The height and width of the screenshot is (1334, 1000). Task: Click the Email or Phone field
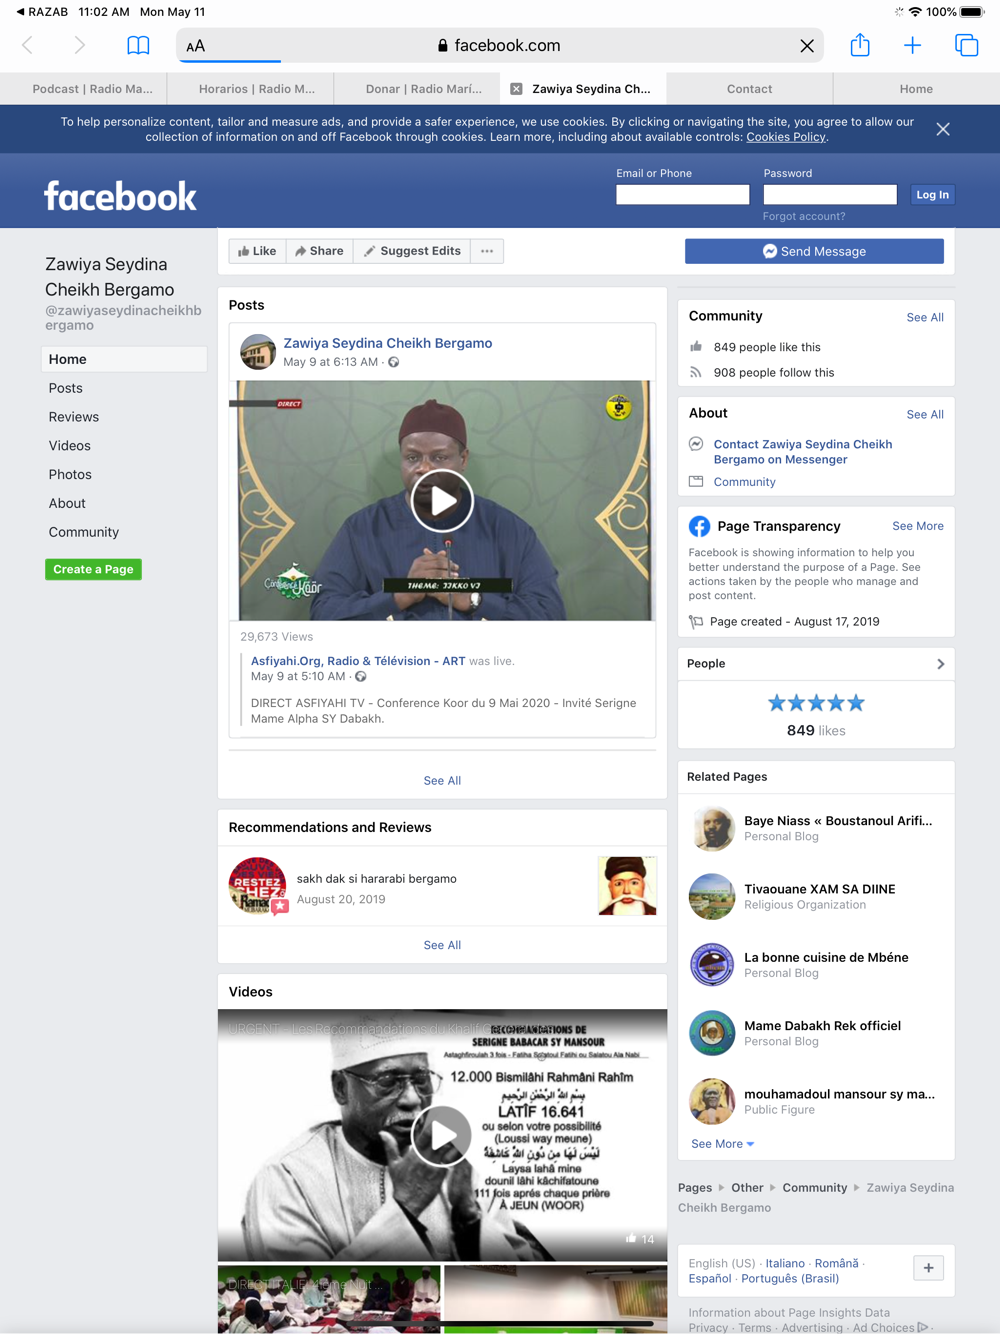pyautogui.click(x=683, y=195)
